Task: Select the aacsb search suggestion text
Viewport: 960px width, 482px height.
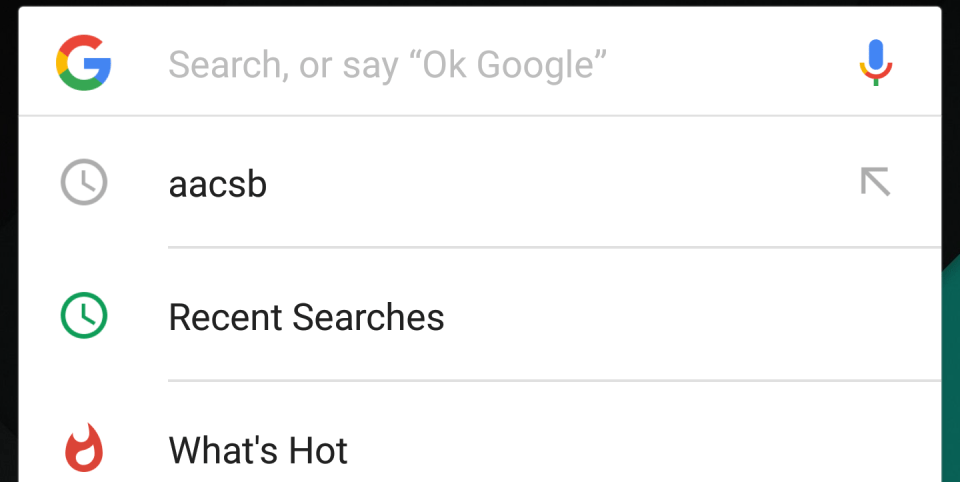Action: coord(218,185)
